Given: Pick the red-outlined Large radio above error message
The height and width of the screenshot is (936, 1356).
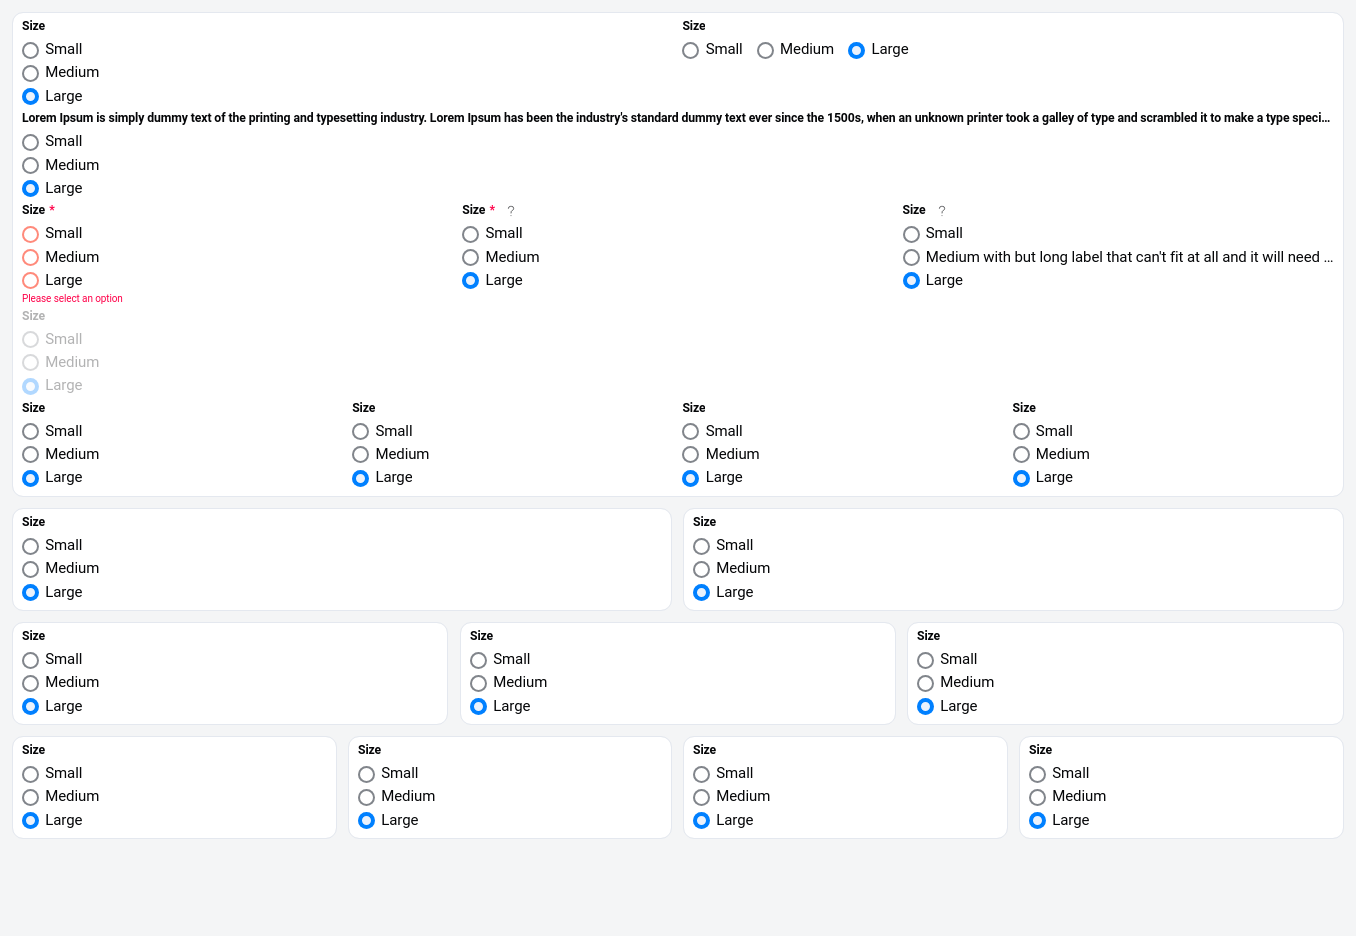Looking at the screenshot, I should pyautogui.click(x=31, y=281).
